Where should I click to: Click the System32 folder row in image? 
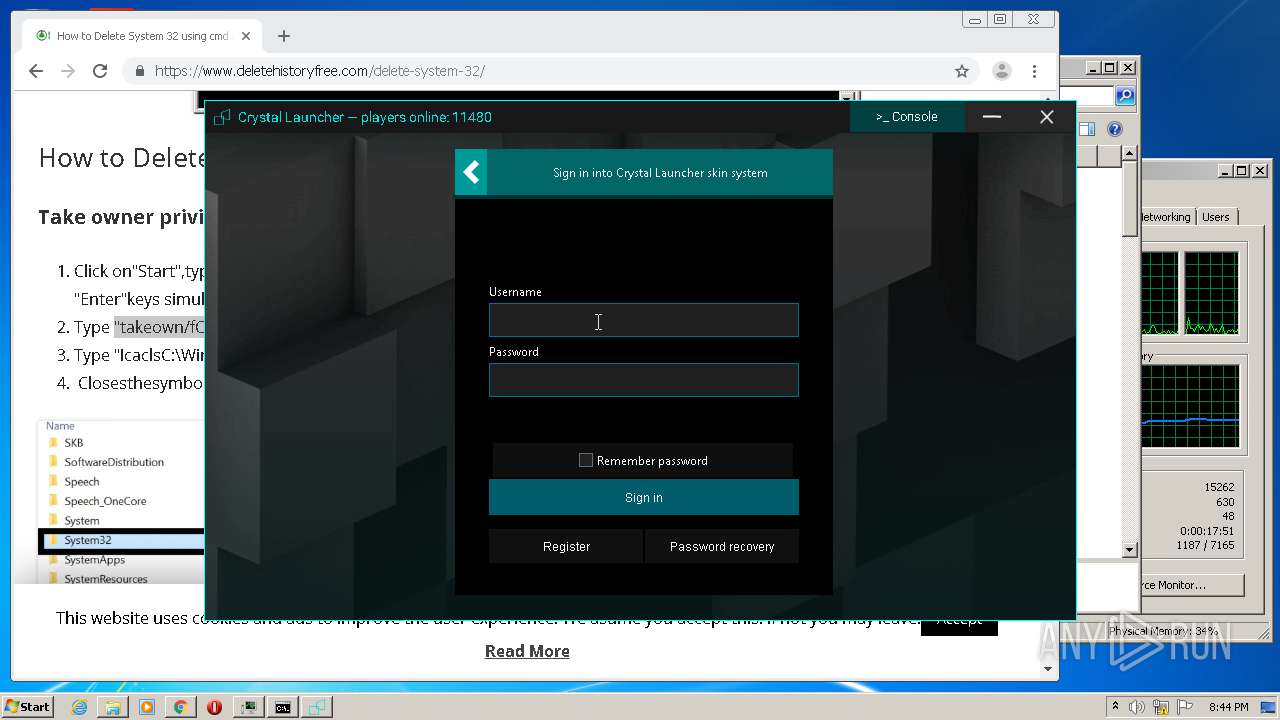coord(121,540)
